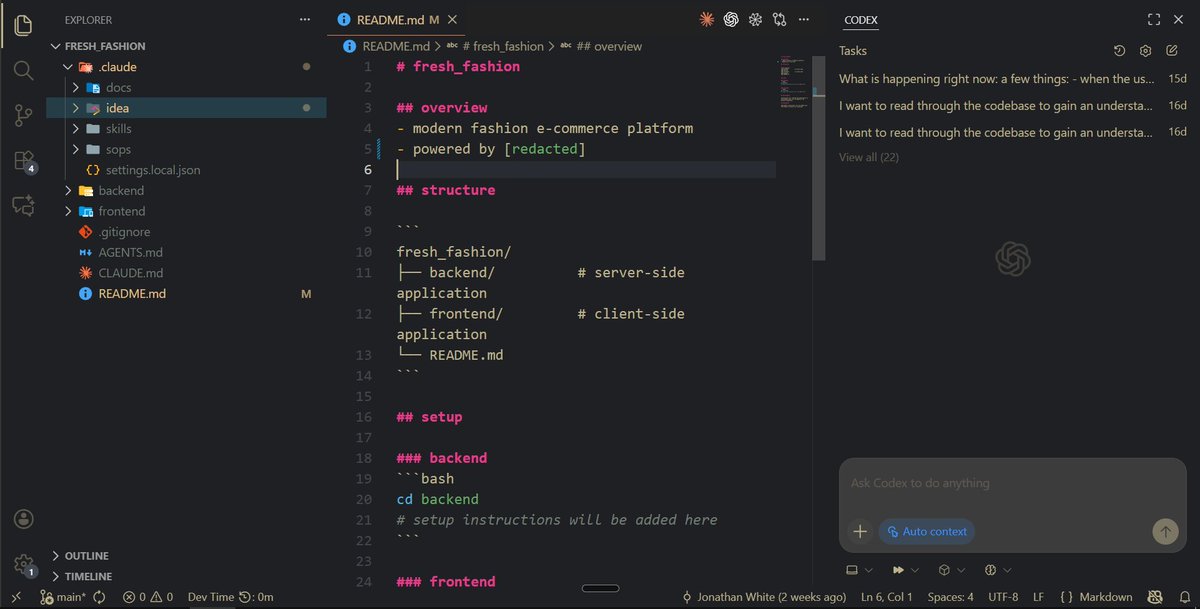Open the Claude Code extension icon
This screenshot has height=609, width=1200.
(x=705, y=19)
